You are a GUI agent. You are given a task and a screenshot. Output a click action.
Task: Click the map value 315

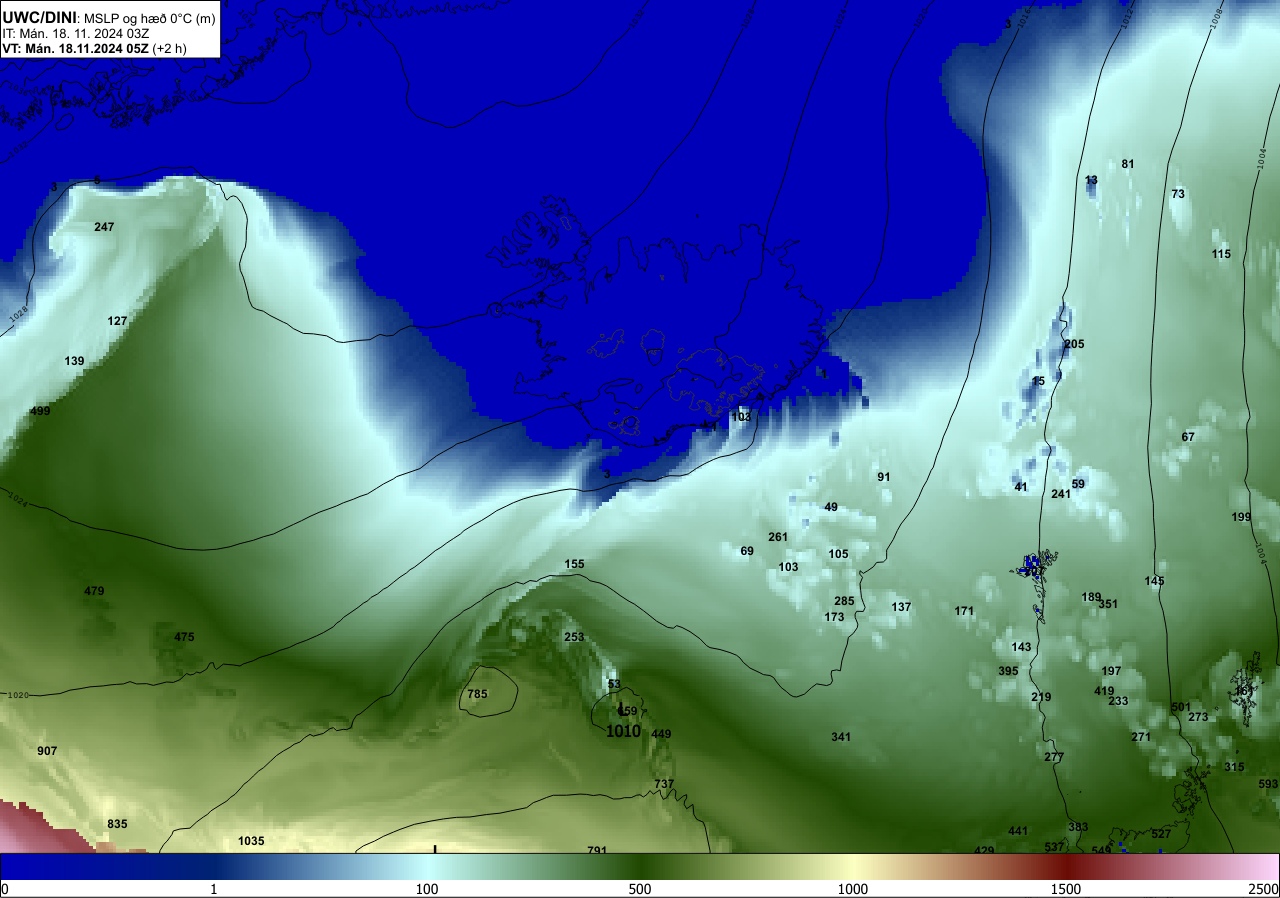point(1234,767)
